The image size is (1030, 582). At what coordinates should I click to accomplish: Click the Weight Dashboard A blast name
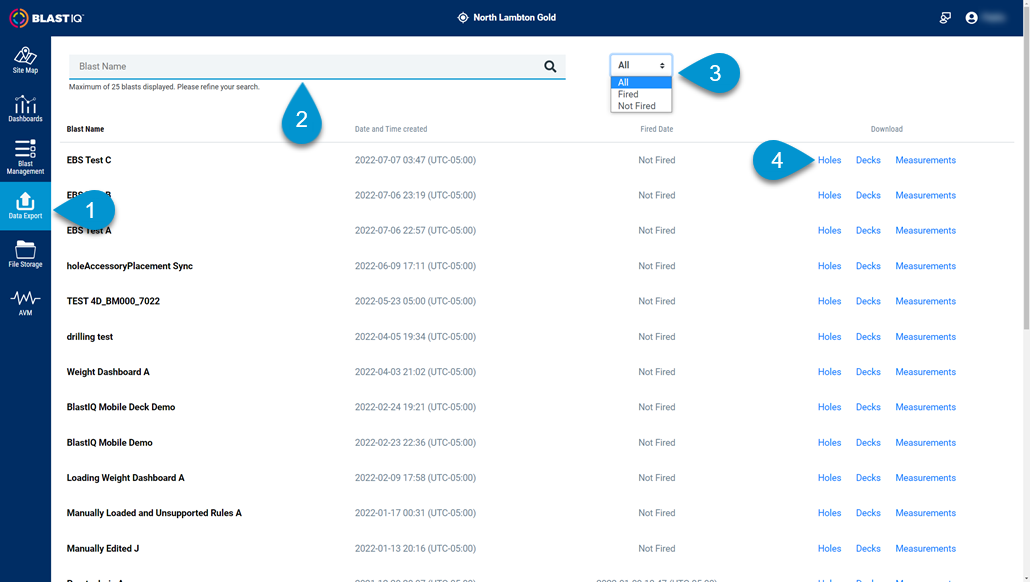point(108,372)
